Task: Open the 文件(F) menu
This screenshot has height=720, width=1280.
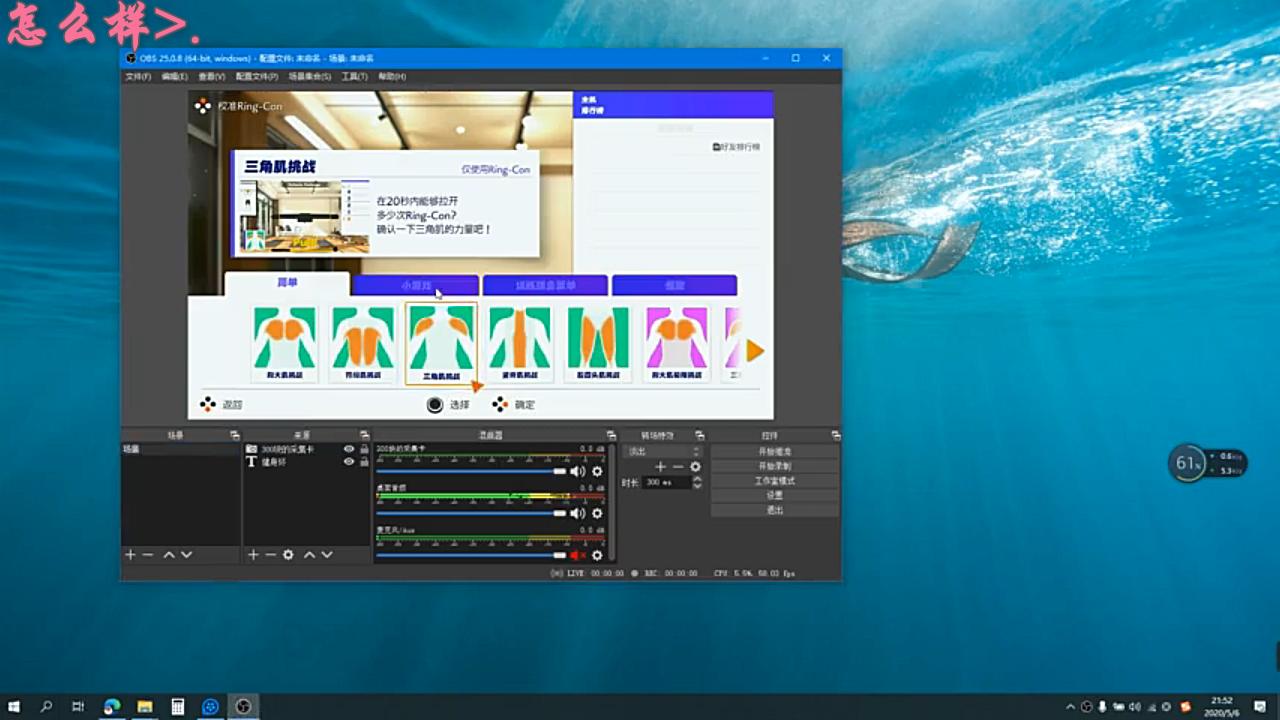Action: pos(138,77)
